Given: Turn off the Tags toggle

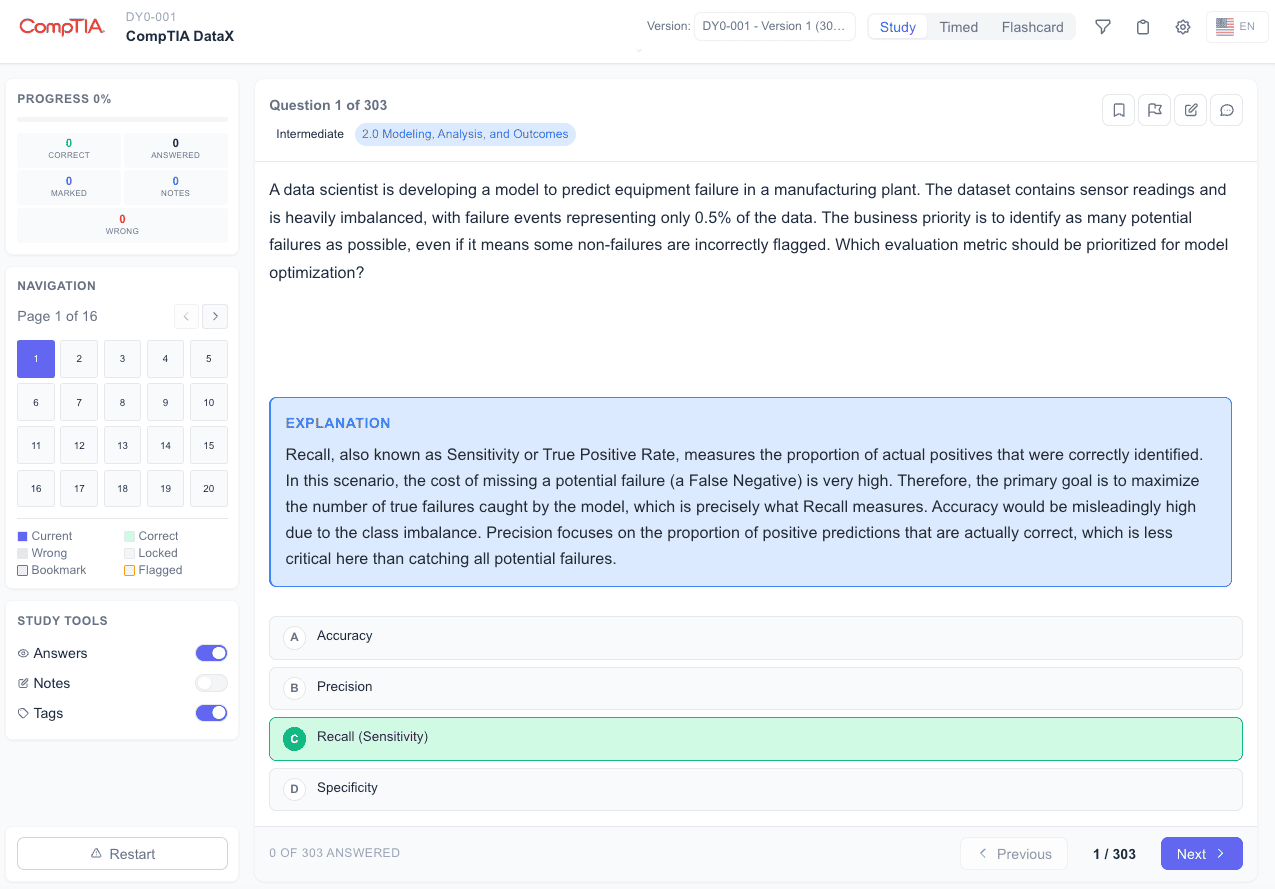Looking at the screenshot, I should 211,712.
